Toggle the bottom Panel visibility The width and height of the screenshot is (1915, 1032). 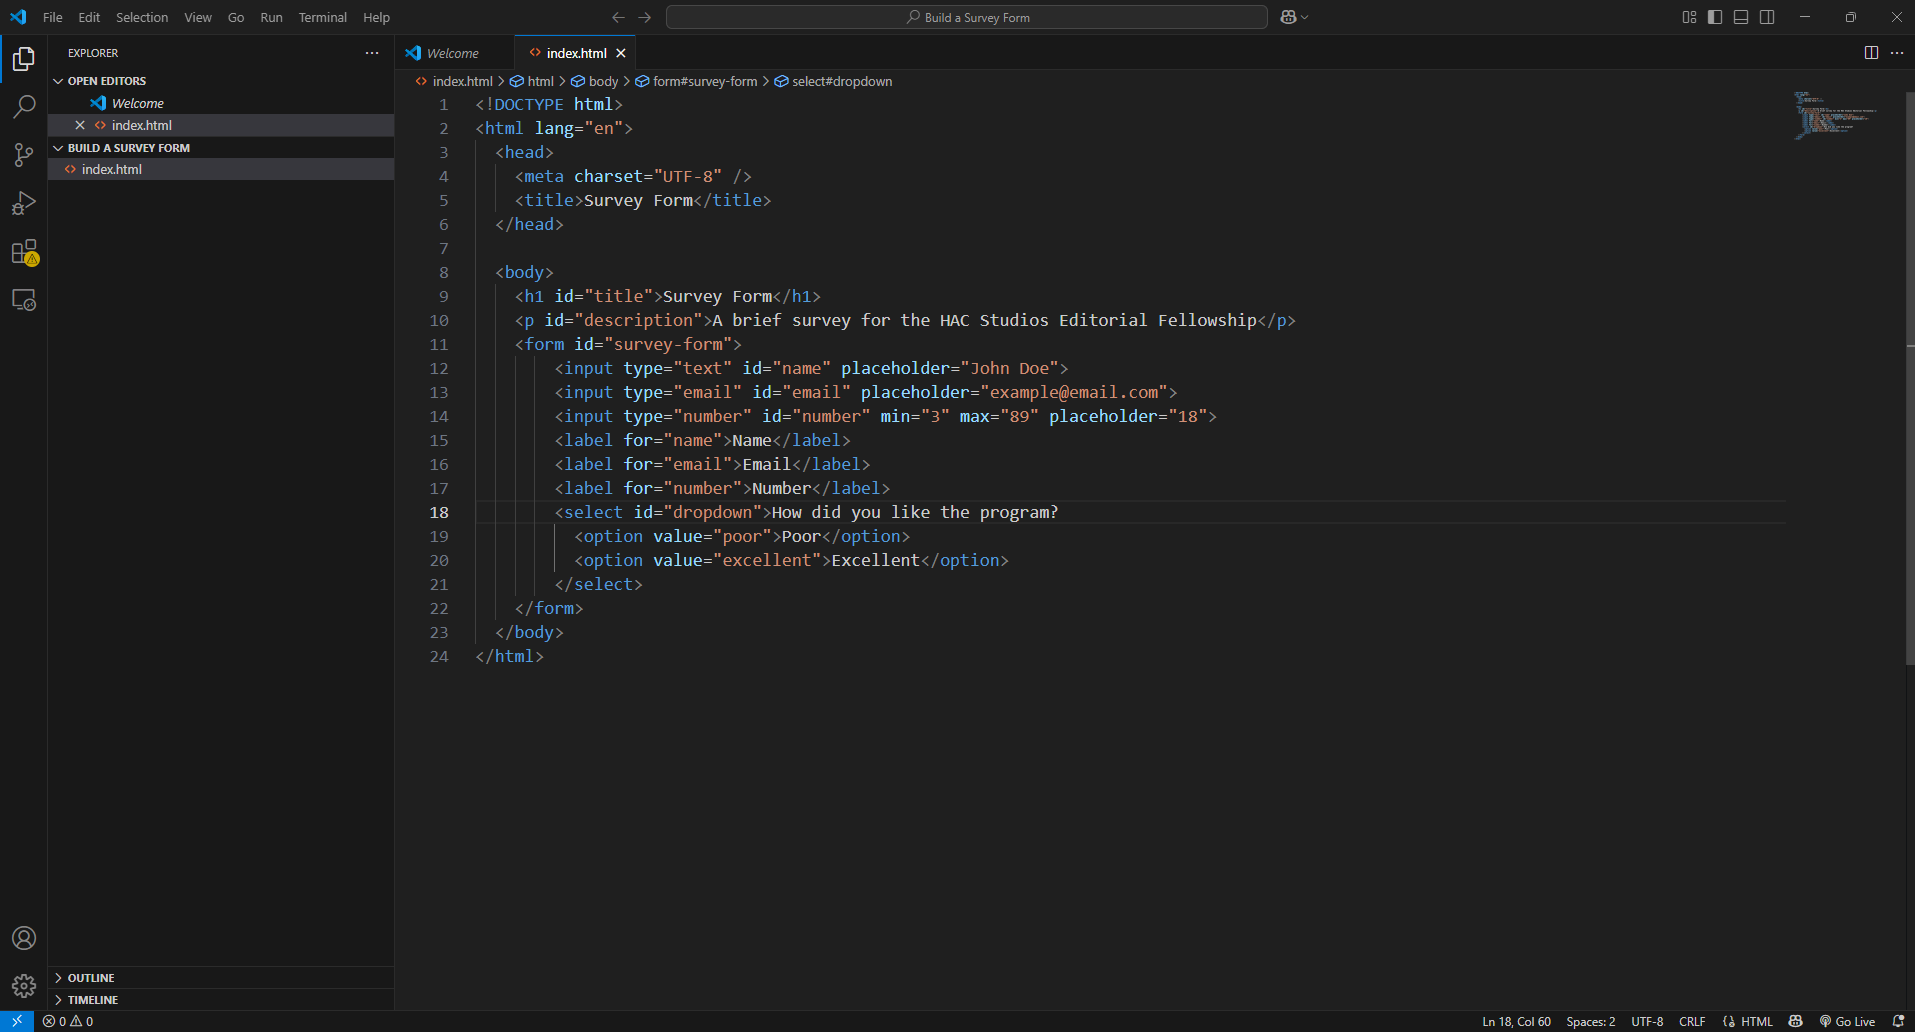pos(1741,17)
